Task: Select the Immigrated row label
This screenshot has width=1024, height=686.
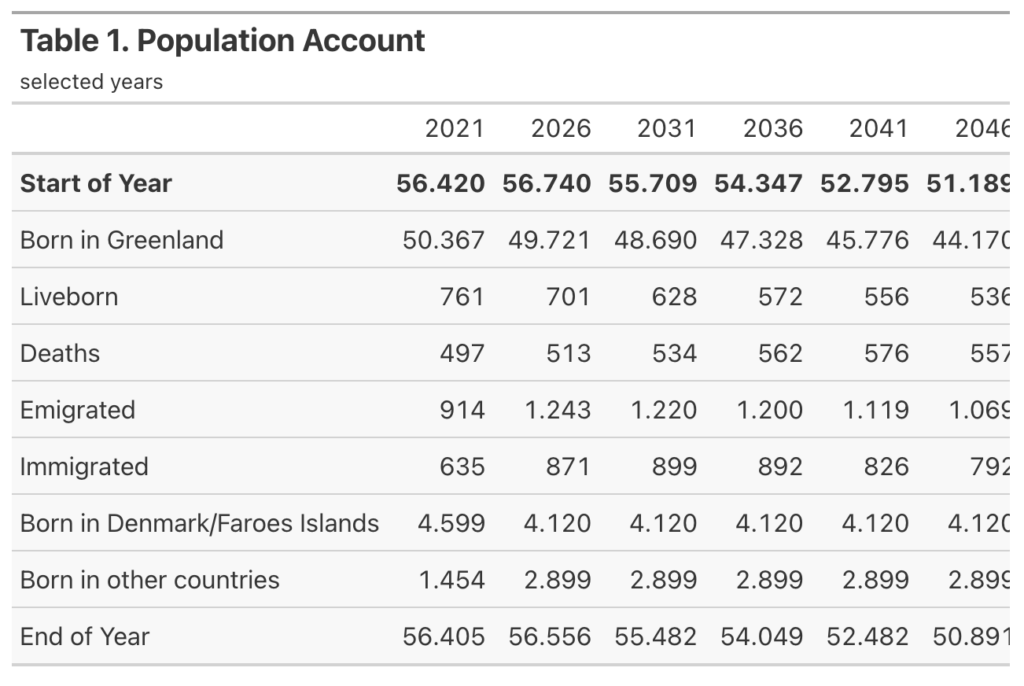Action: (x=84, y=467)
